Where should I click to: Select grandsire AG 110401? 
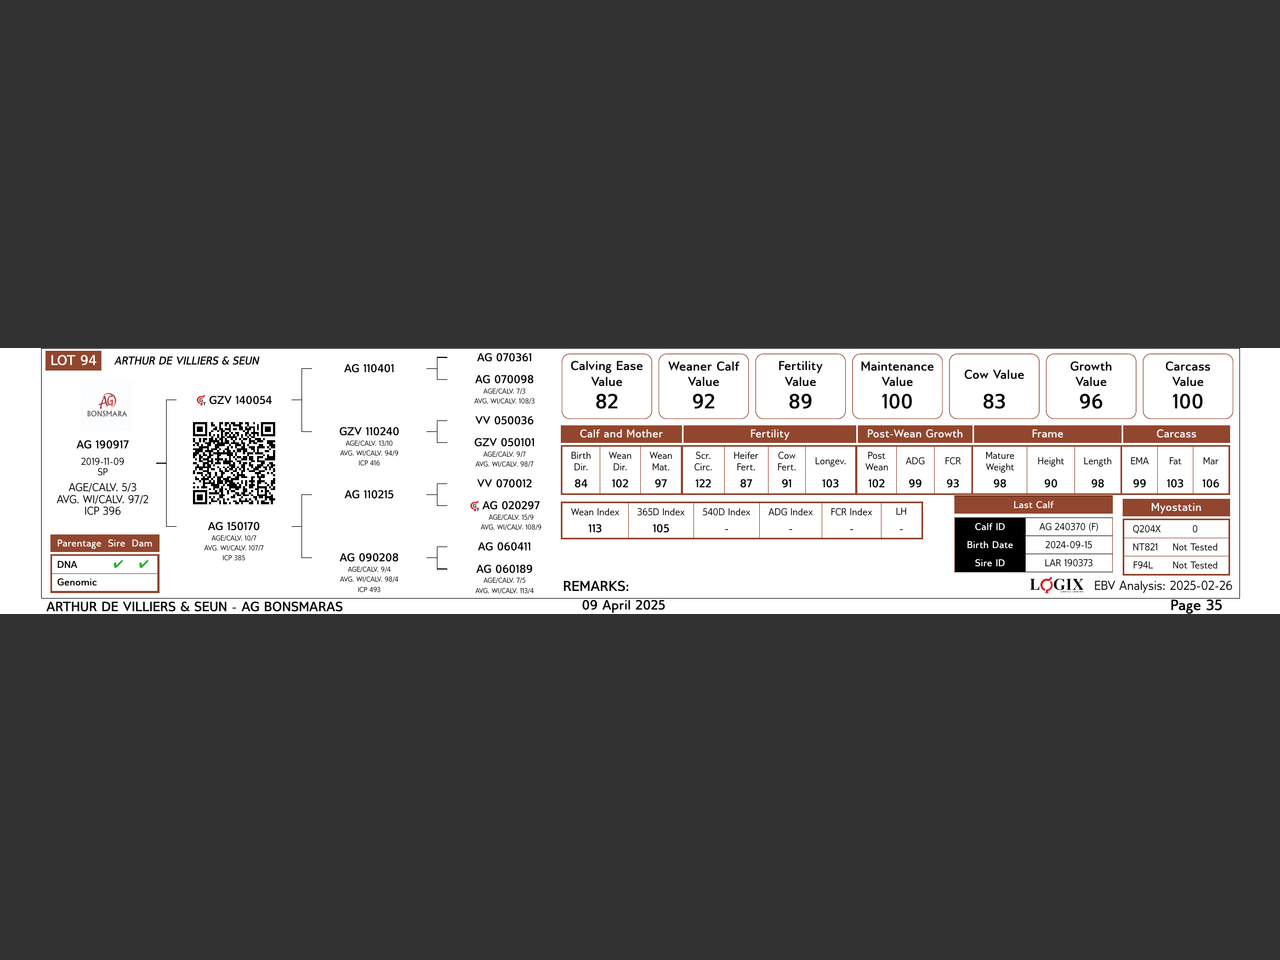[x=369, y=368]
